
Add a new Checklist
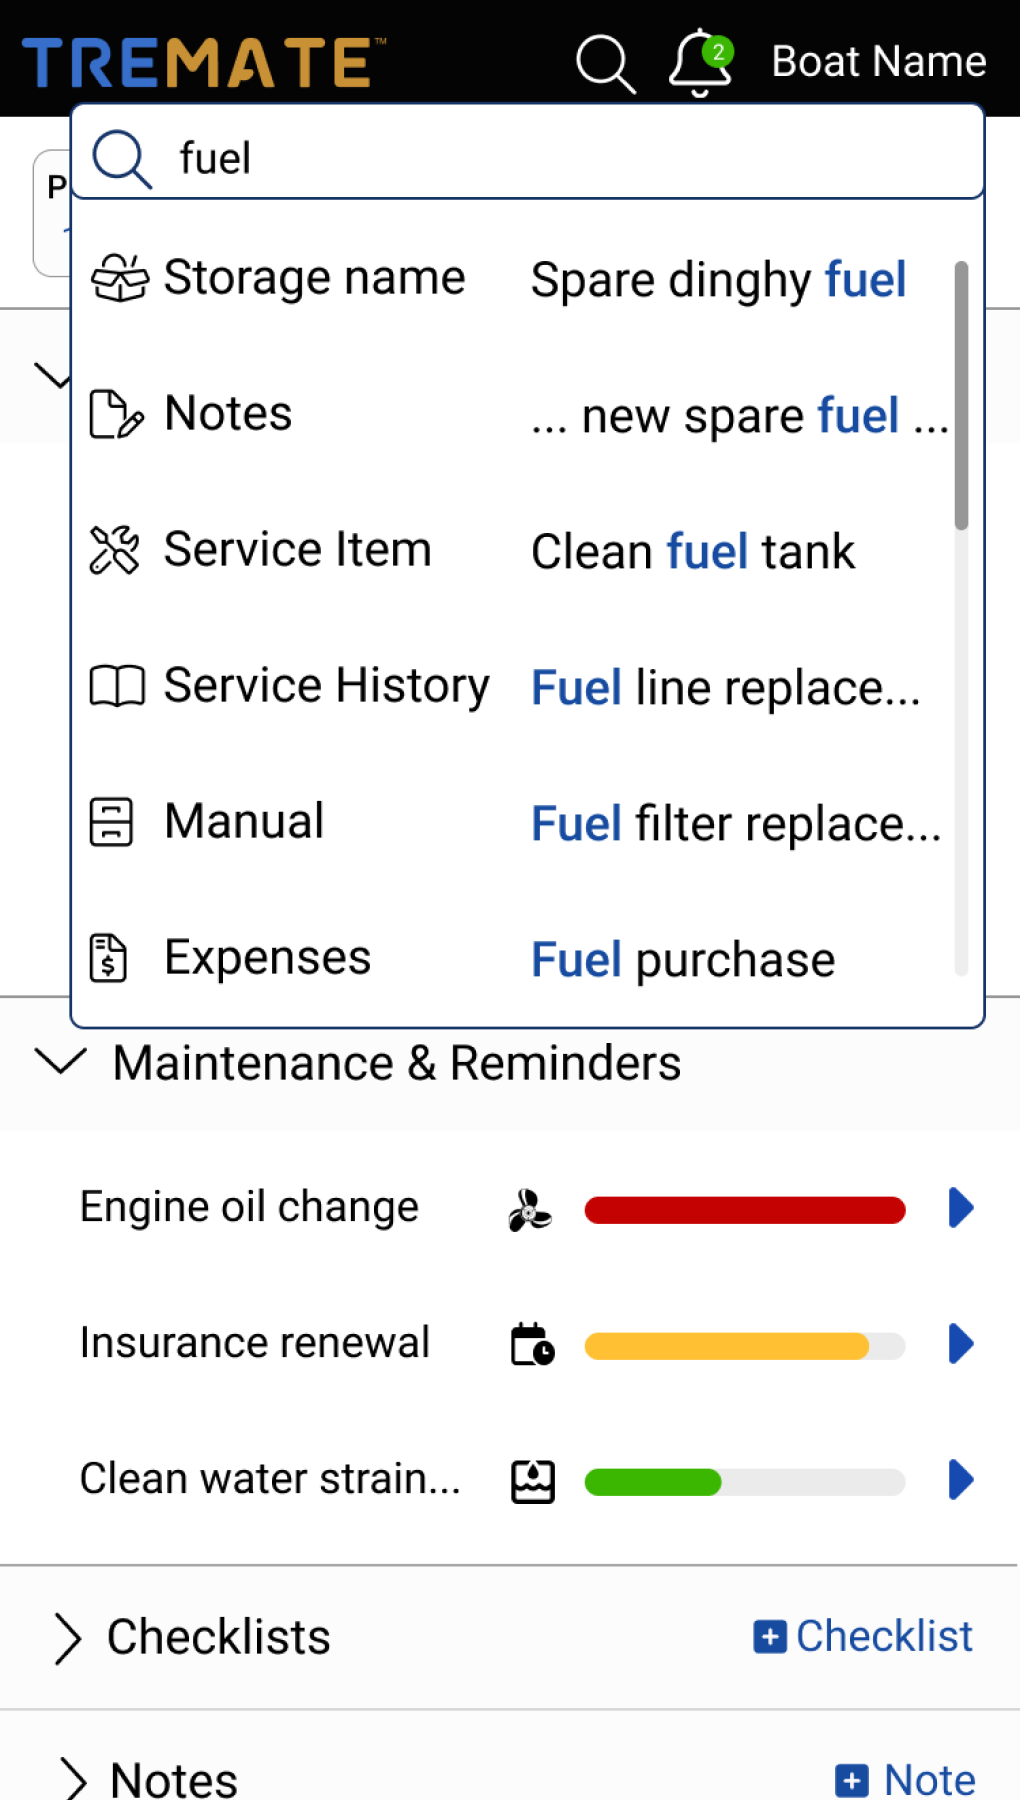(x=863, y=1637)
